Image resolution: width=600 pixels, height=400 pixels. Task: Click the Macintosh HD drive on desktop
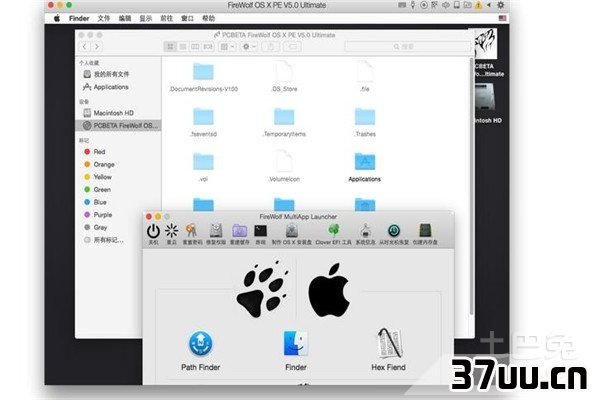(485, 98)
